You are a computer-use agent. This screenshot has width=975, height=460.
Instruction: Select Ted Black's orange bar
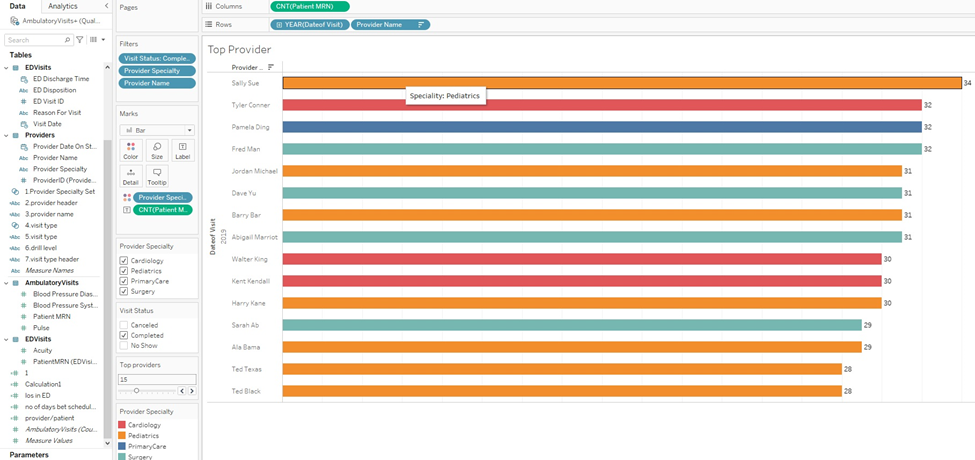(562, 391)
